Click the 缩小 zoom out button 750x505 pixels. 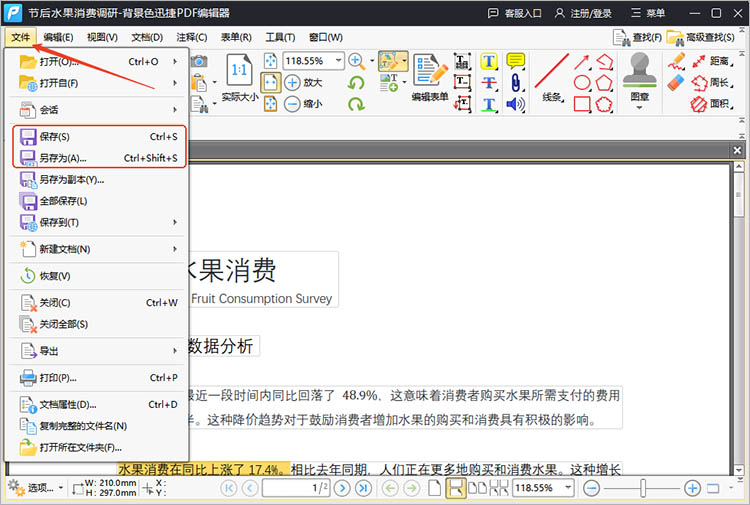click(304, 104)
